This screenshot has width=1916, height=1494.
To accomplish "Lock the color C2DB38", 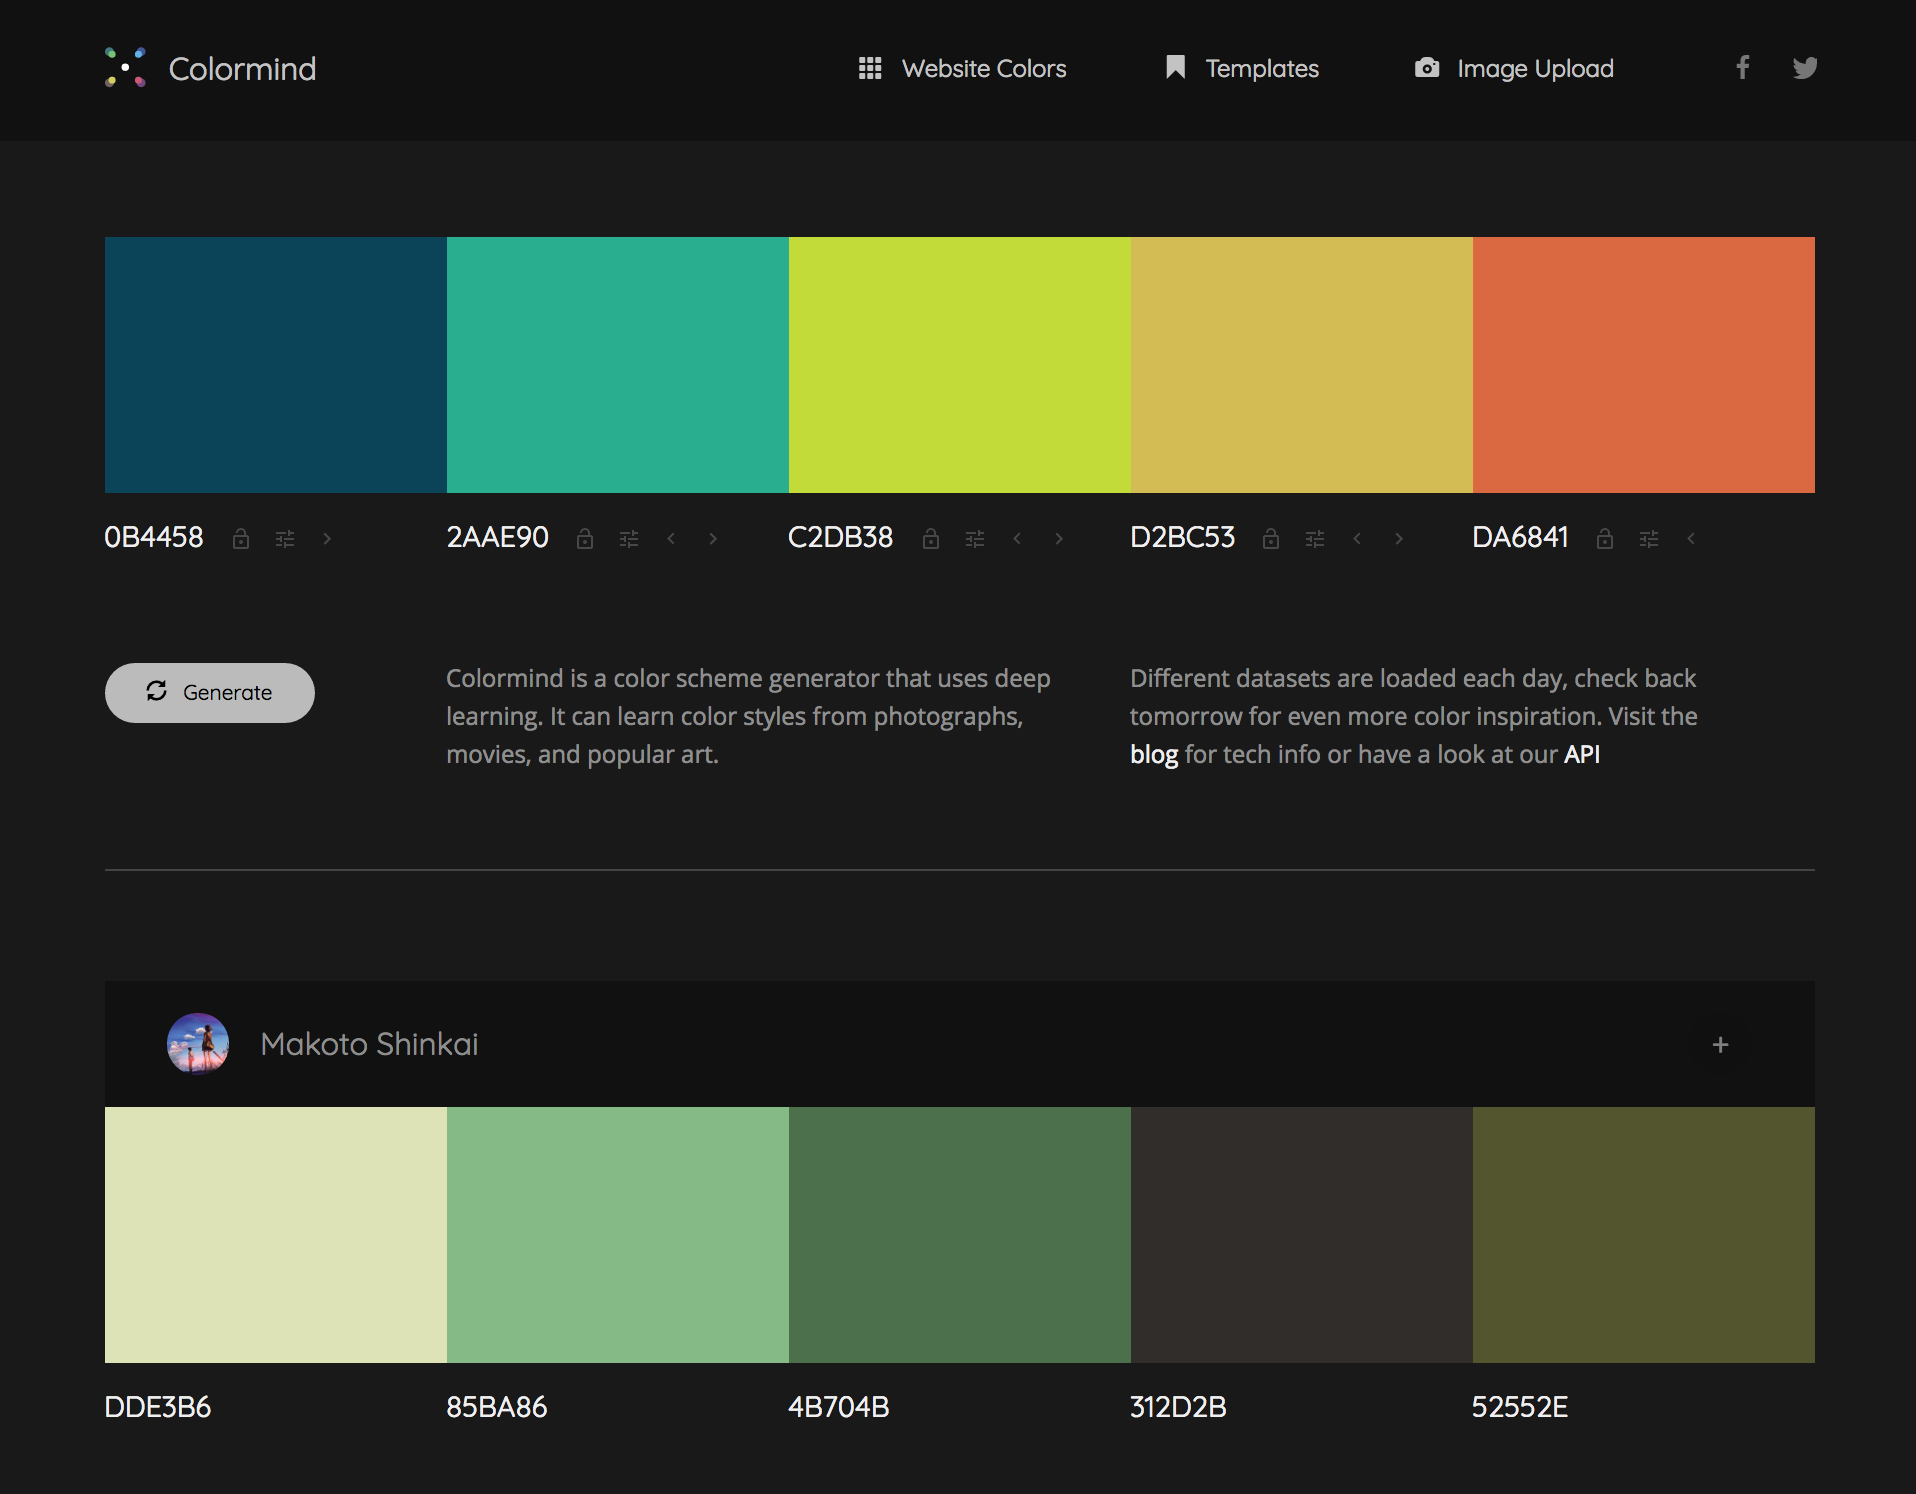I will click(x=931, y=538).
